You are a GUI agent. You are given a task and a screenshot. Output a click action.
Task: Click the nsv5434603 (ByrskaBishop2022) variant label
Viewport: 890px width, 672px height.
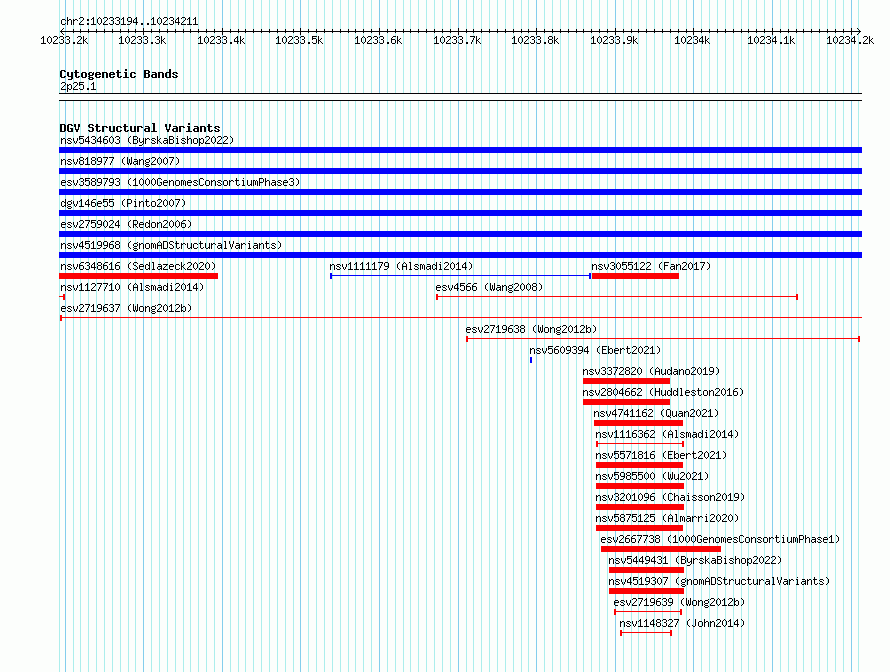pos(147,140)
